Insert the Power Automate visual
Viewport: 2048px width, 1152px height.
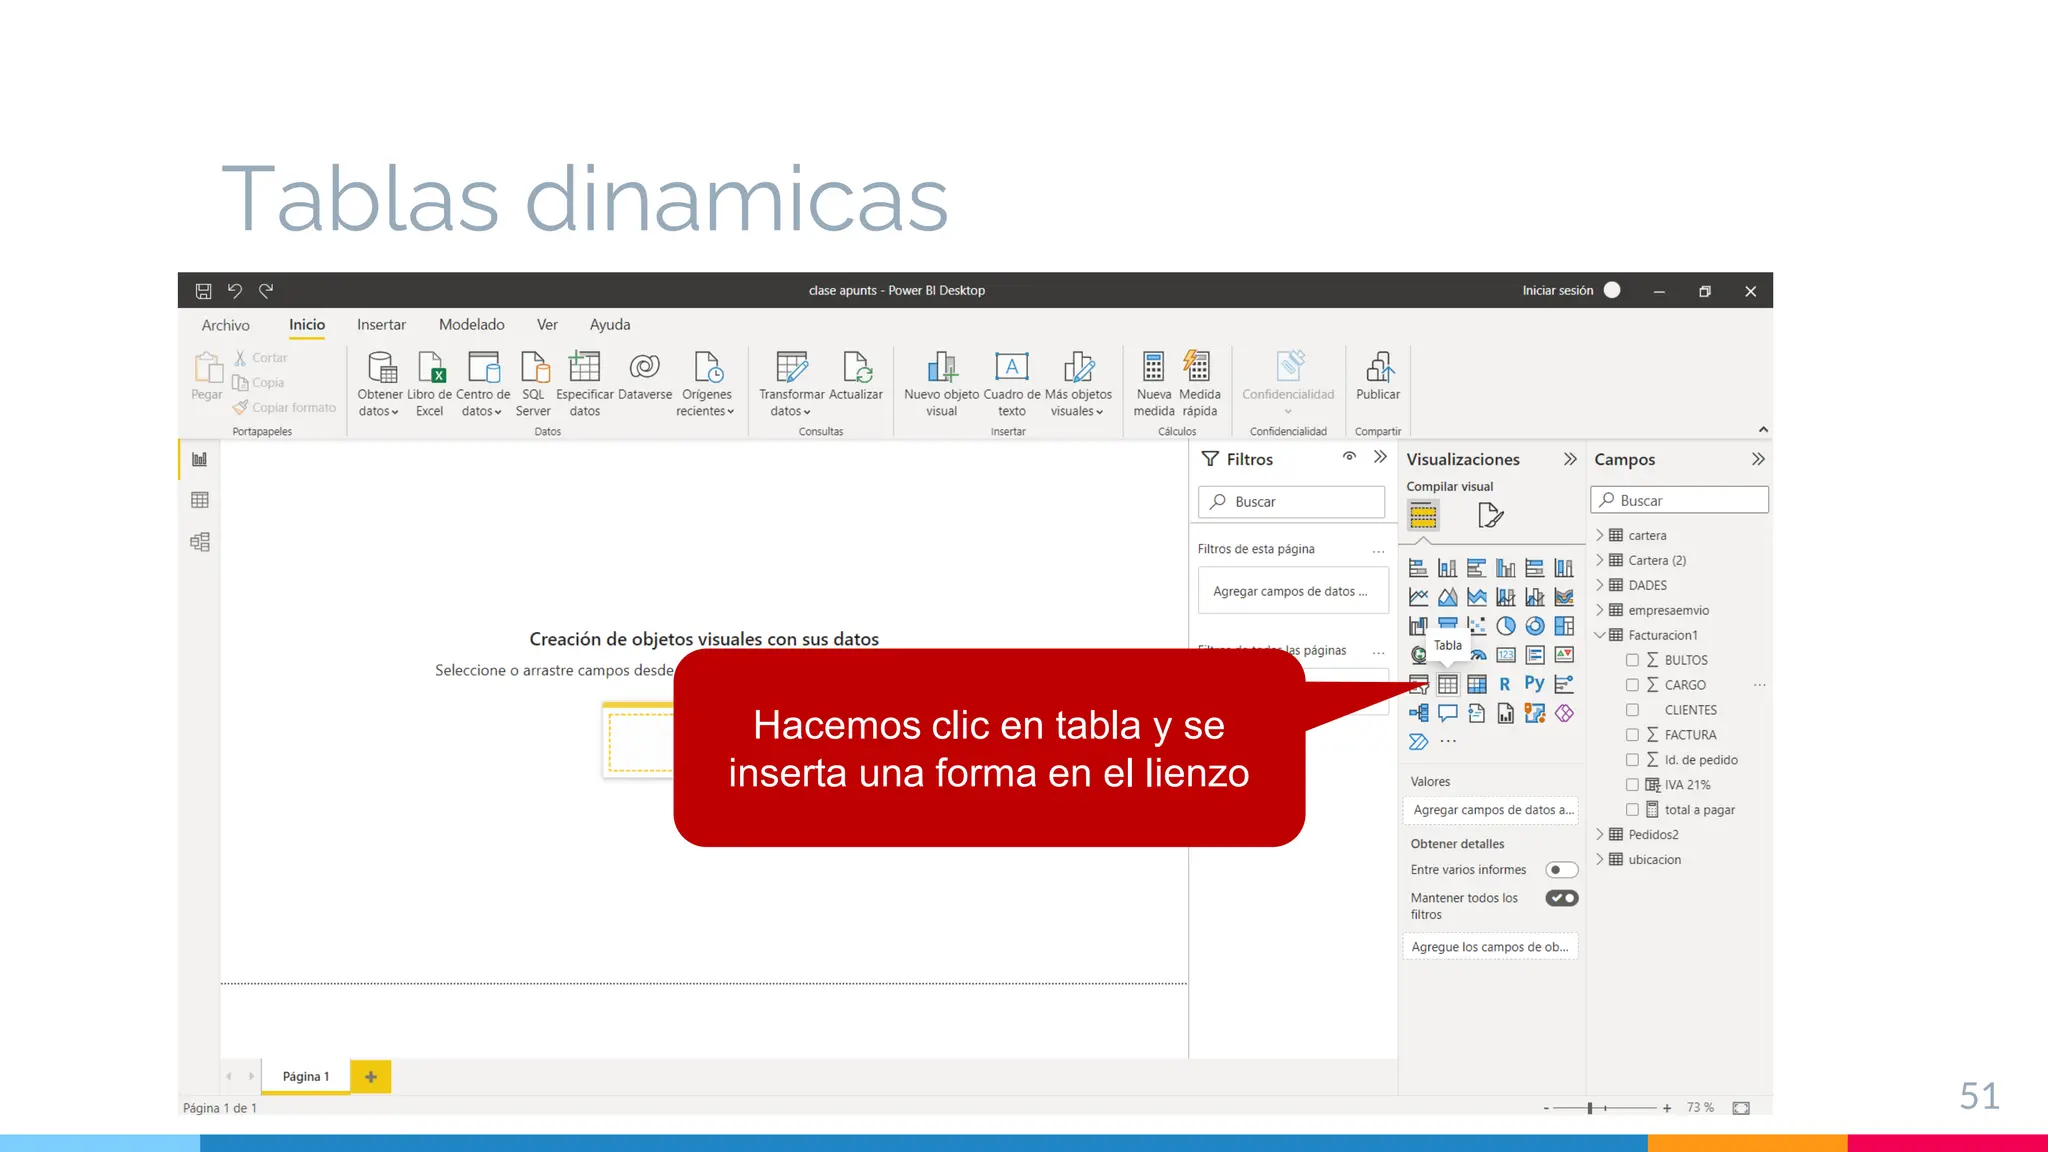(x=1418, y=742)
